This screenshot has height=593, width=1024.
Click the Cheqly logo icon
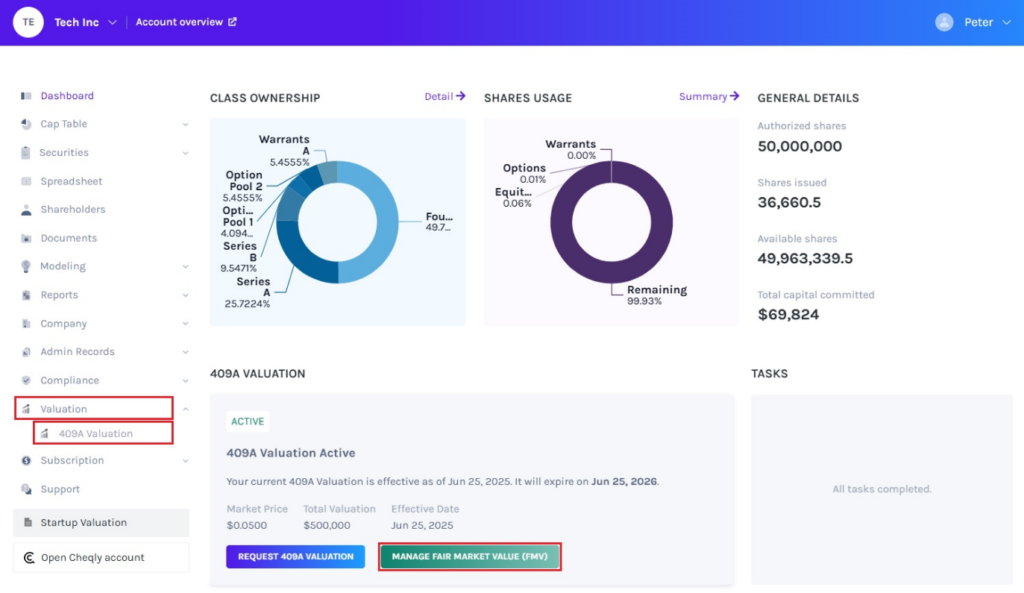pyautogui.click(x=28, y=558)
